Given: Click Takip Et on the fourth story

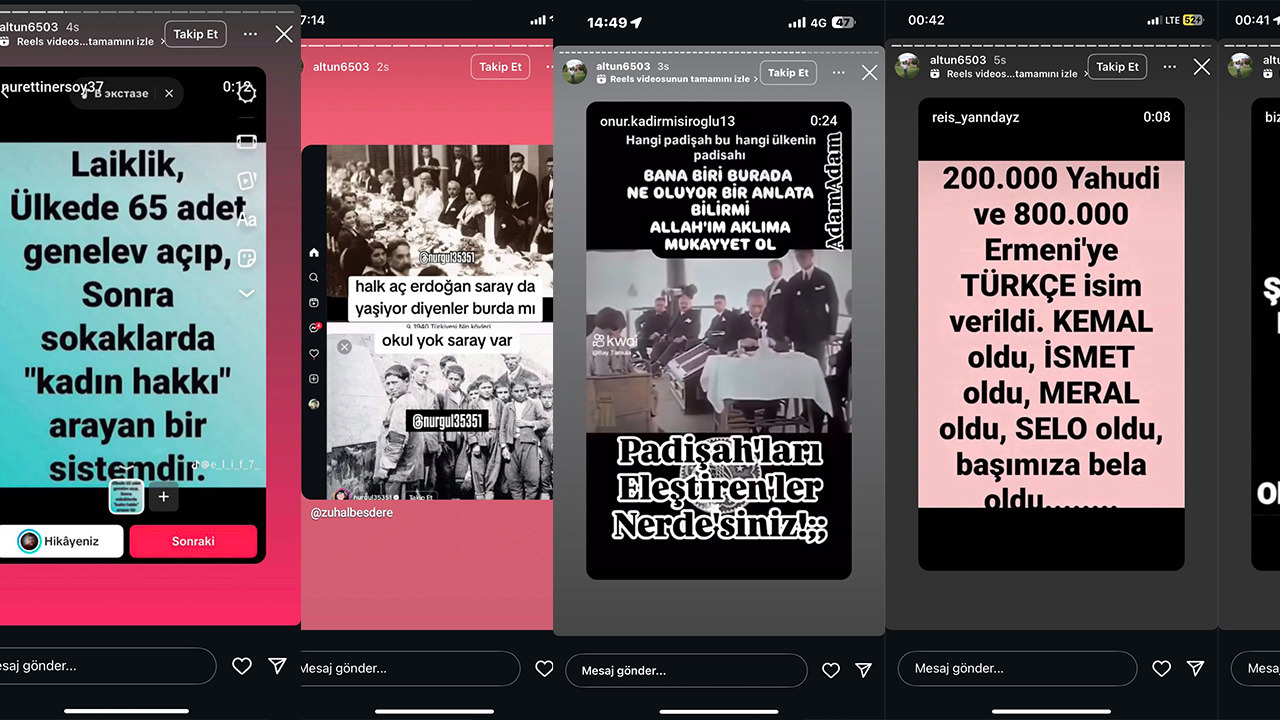Looking at the screenshot, I should 1117,67.
